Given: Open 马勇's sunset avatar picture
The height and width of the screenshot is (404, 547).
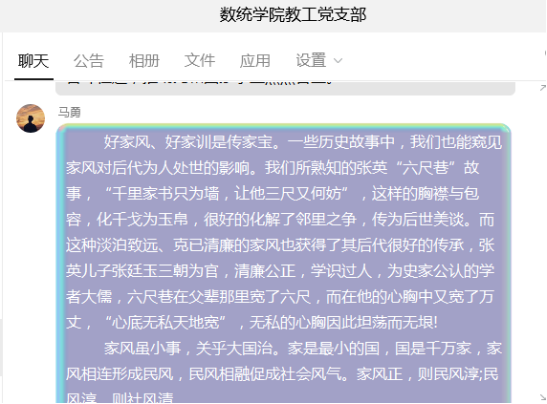Looking at the screenshot, I should 31,118.
